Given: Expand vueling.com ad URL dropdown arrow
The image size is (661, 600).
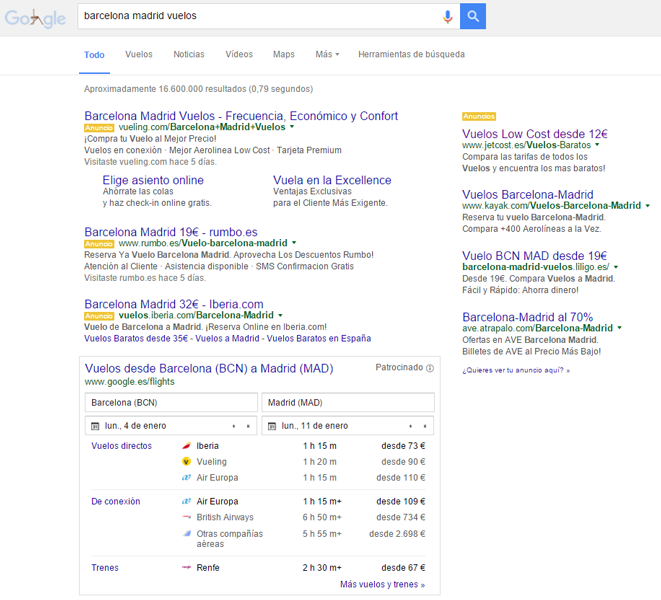Looking at the screenshot, I should (292, 127).
